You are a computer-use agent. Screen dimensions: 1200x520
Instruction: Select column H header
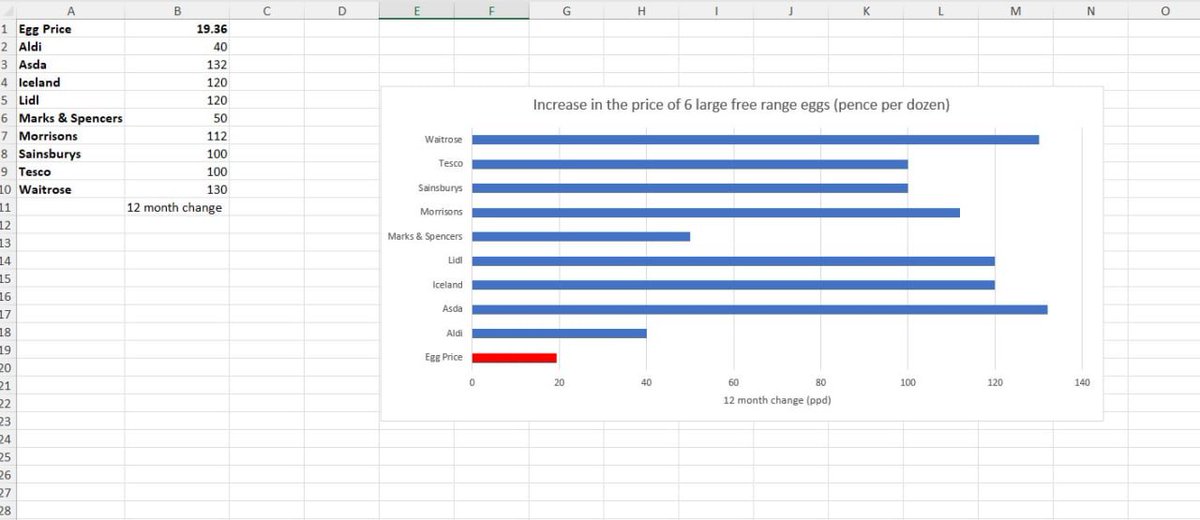[x=641, y=10]
